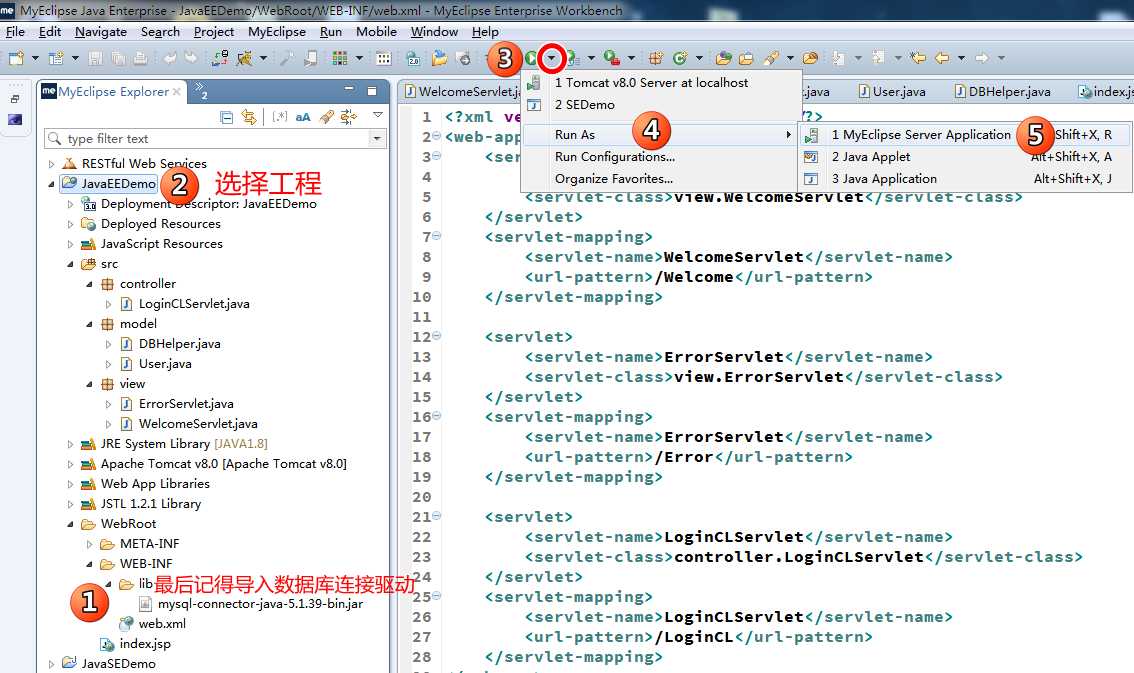Viewport: 1134px width, 673px height.
Task: Click the Print toolbar icon
Action: pos(140,58)
